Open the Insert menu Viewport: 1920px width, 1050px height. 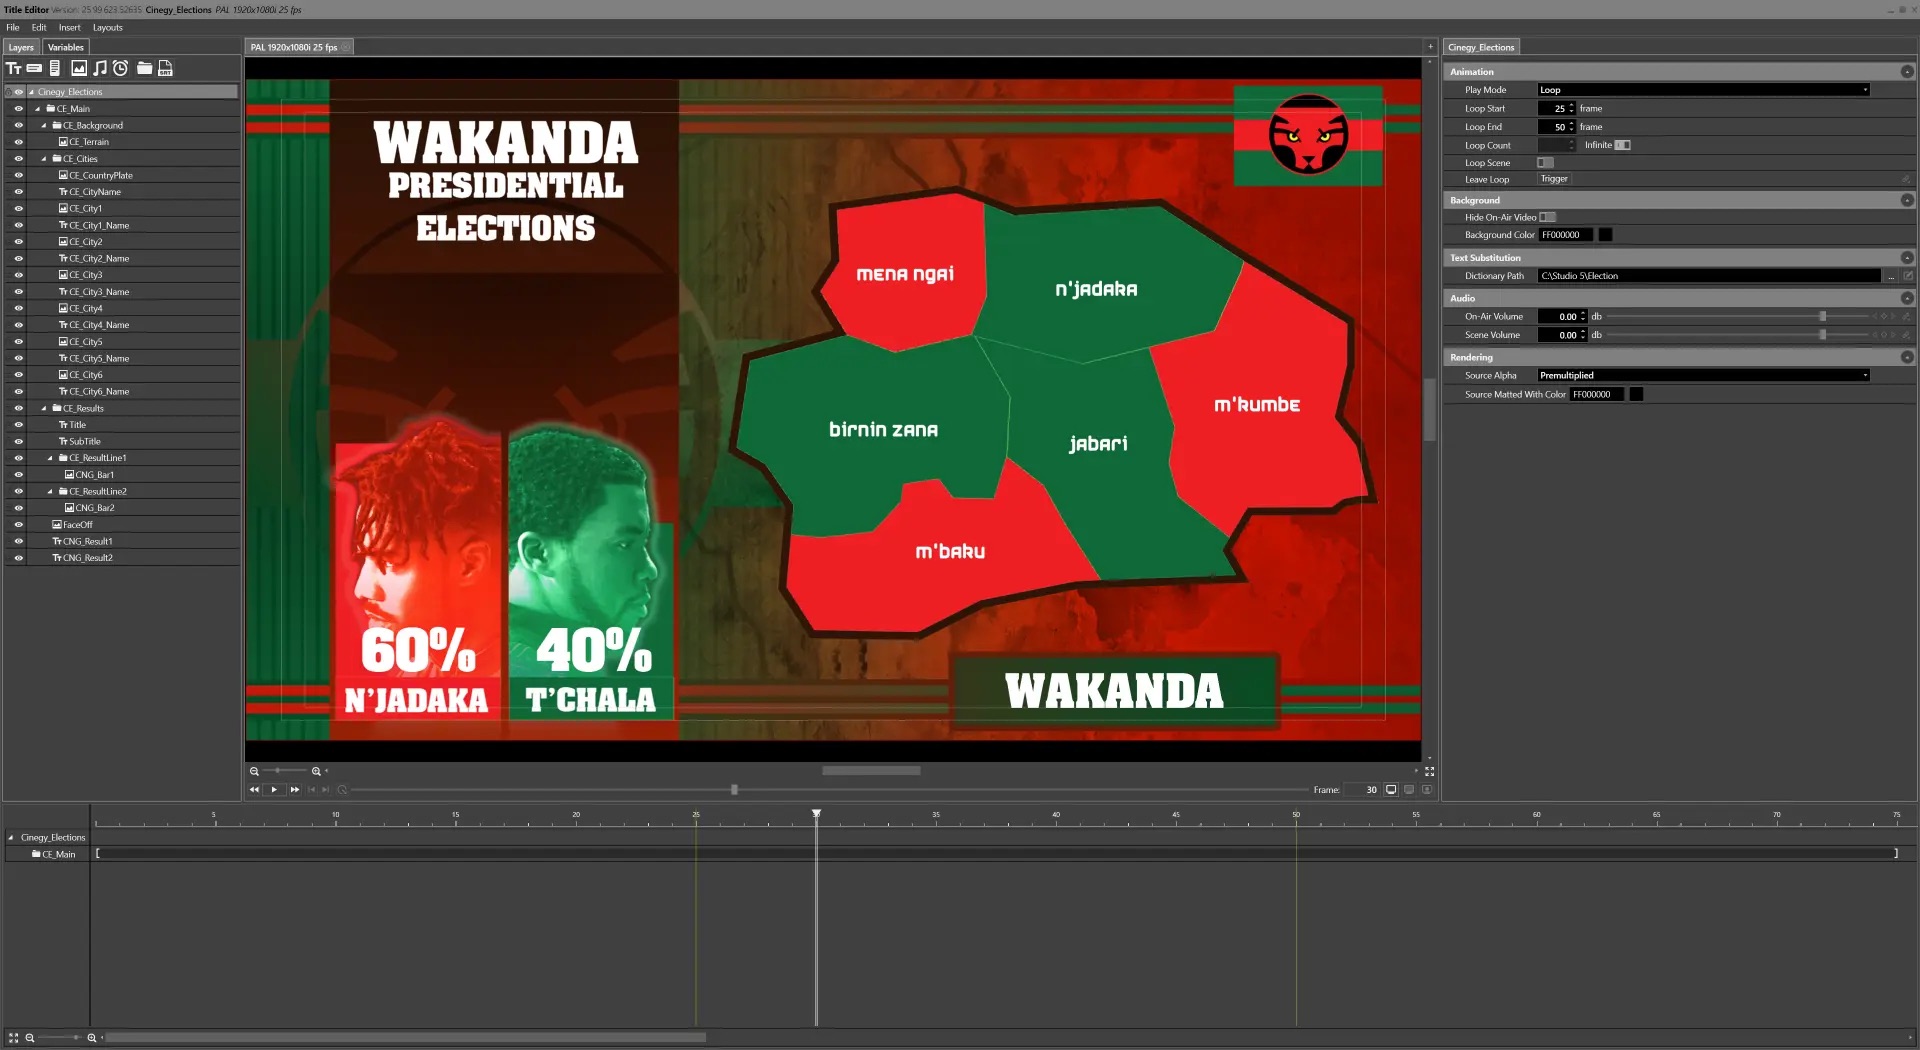tap(69, 28)
